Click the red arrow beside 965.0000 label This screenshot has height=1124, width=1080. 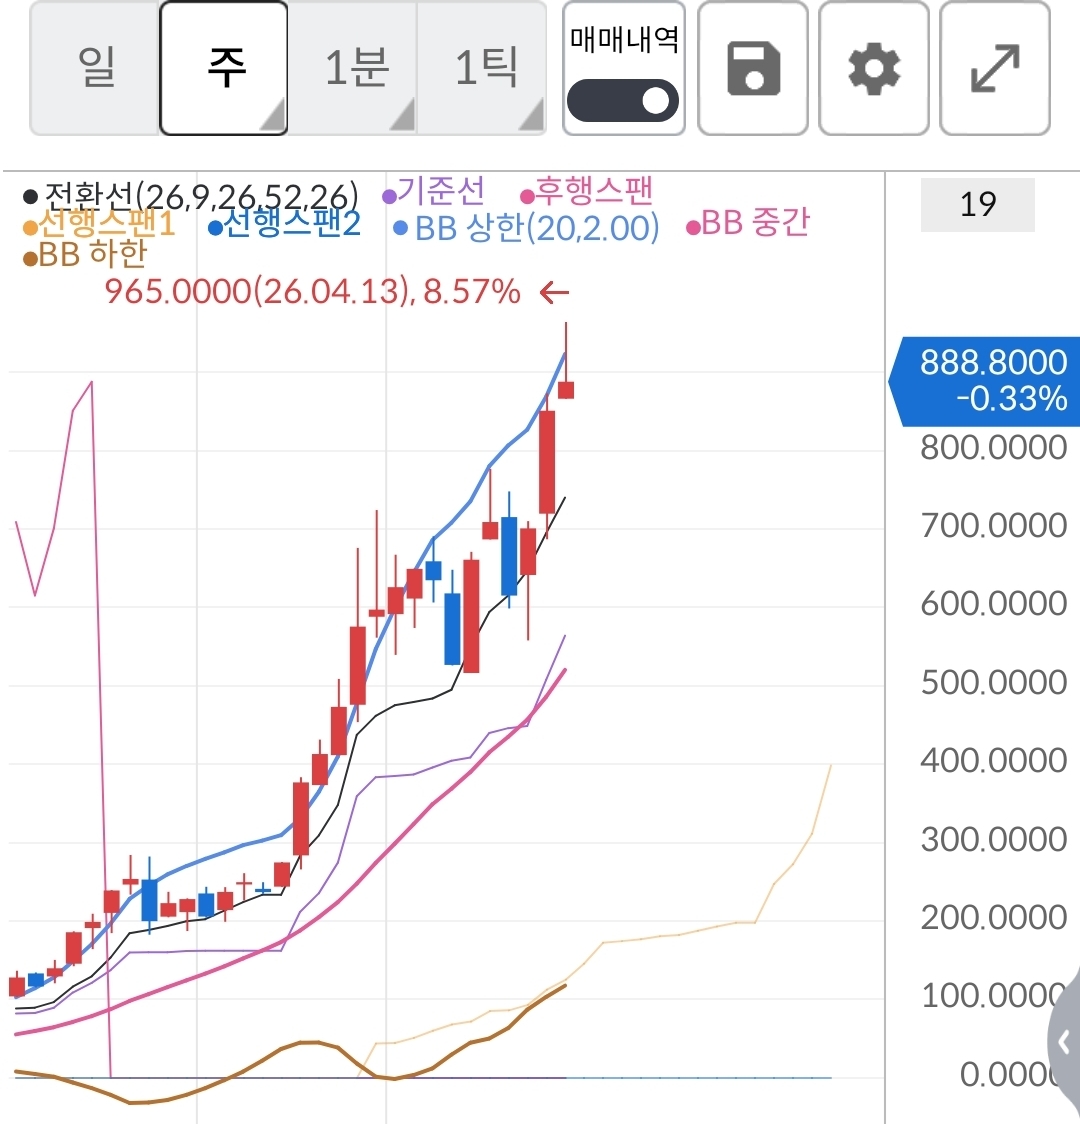[x=554, y=292]
